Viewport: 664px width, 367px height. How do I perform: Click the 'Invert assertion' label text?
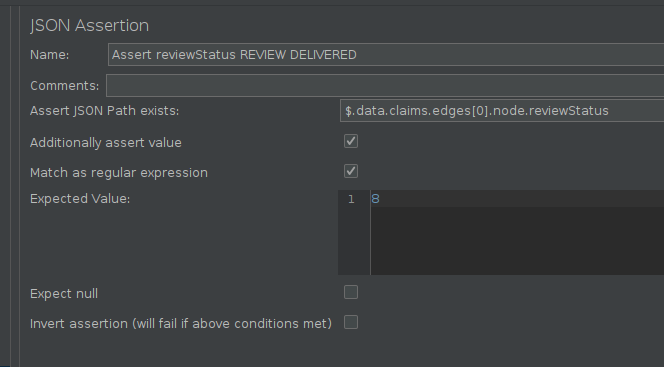181,324
